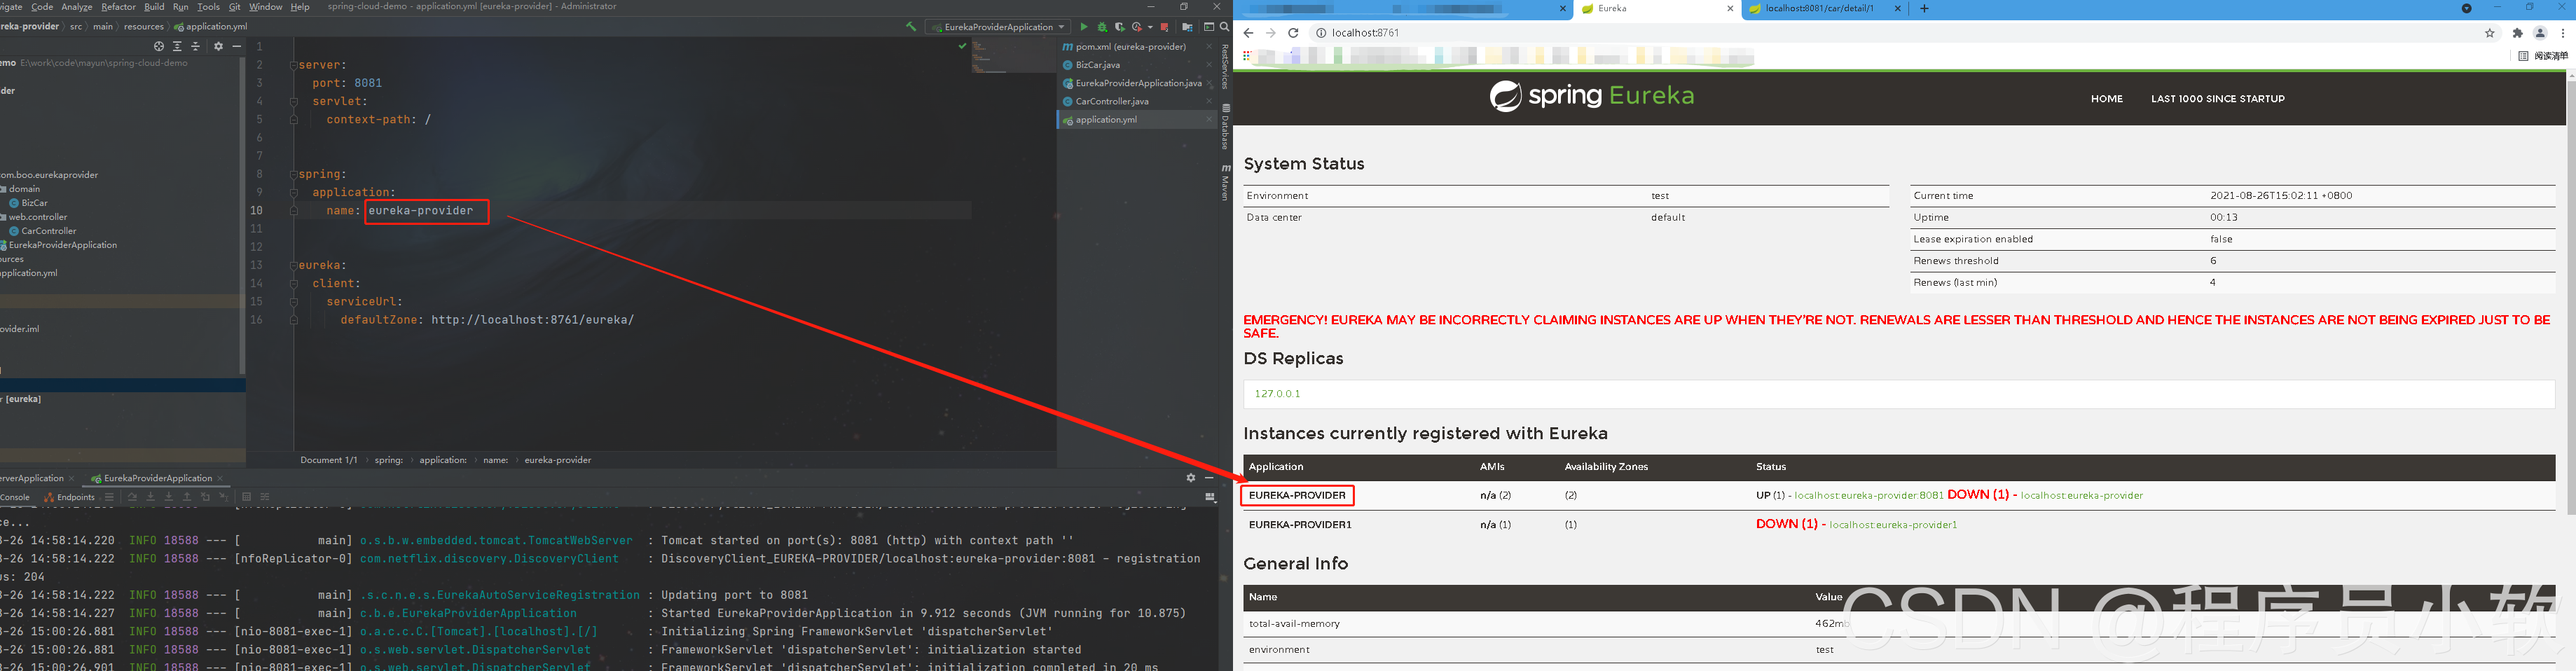Click Expand All icon in Project panel

(177, 46)
